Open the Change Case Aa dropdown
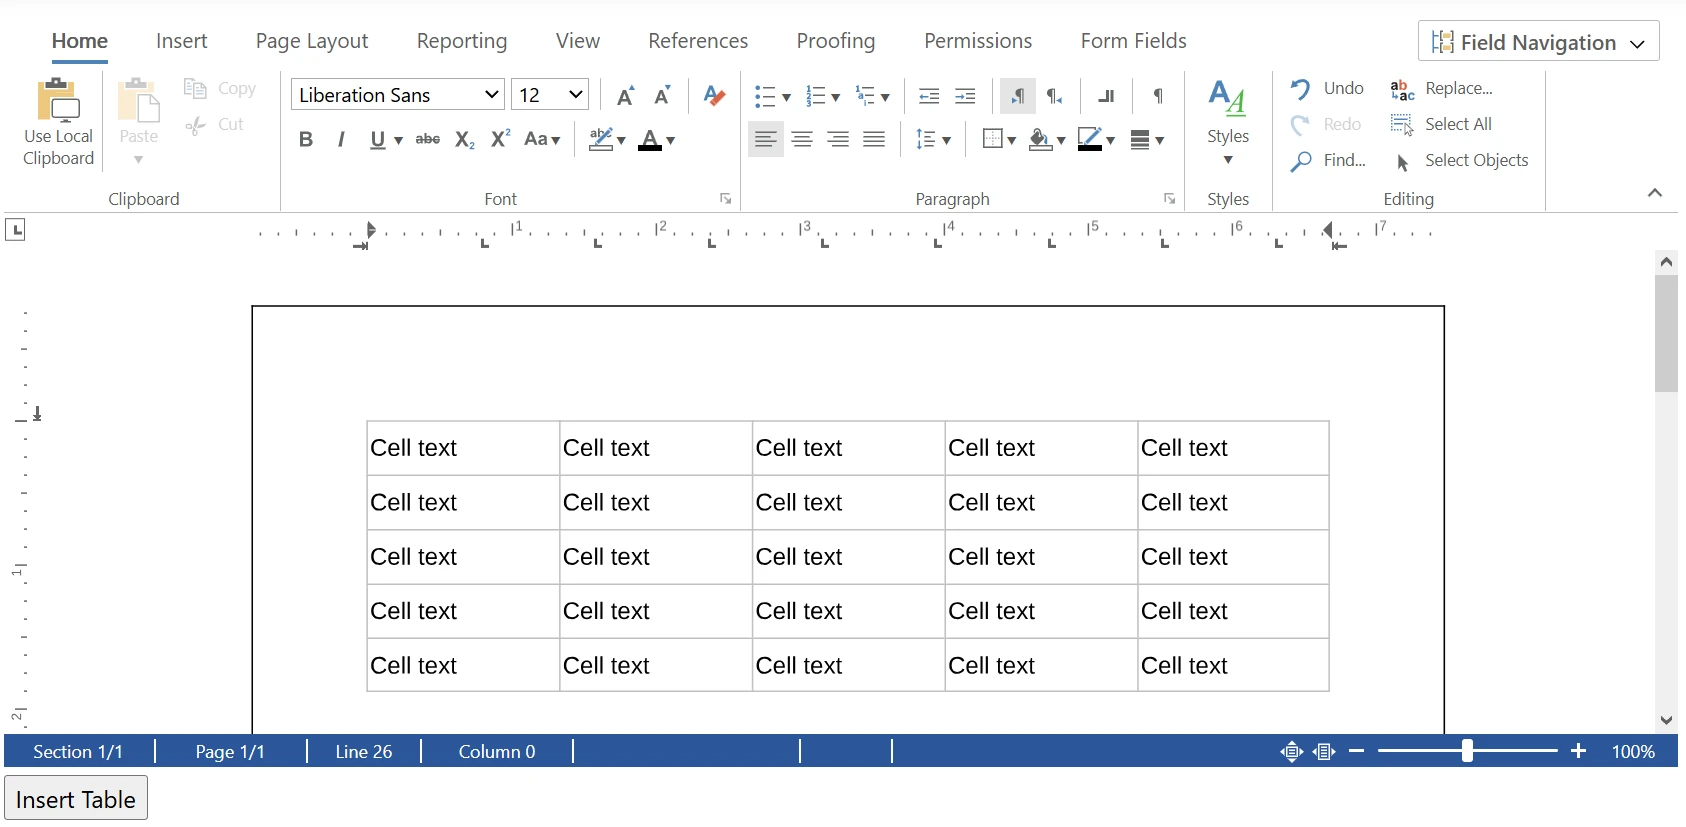Image resolution: width=1686 pixels, height=827 pixels. (x=542, y=140)
